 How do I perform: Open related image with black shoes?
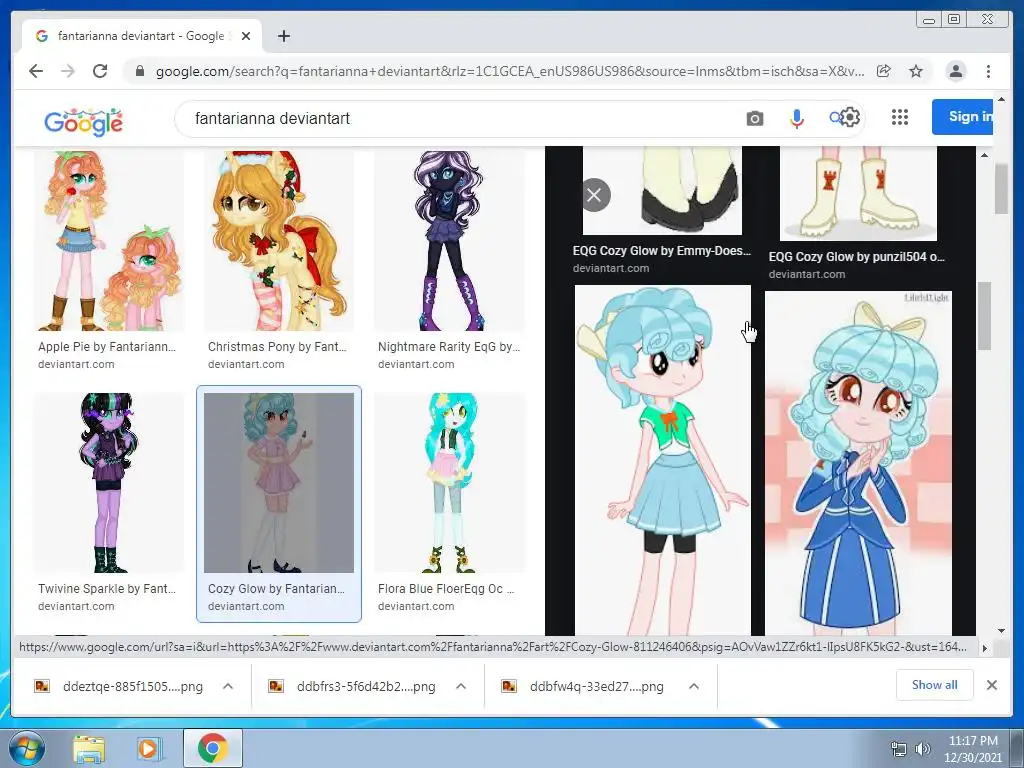point(662,190)
